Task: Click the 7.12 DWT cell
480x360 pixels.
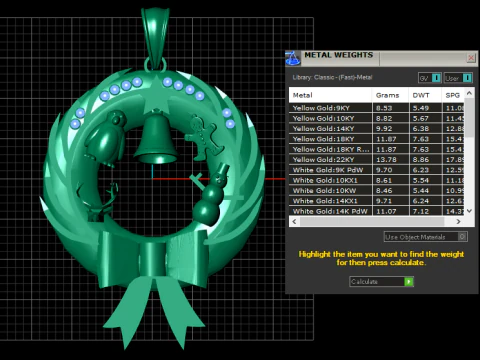Action: [425, 211]
